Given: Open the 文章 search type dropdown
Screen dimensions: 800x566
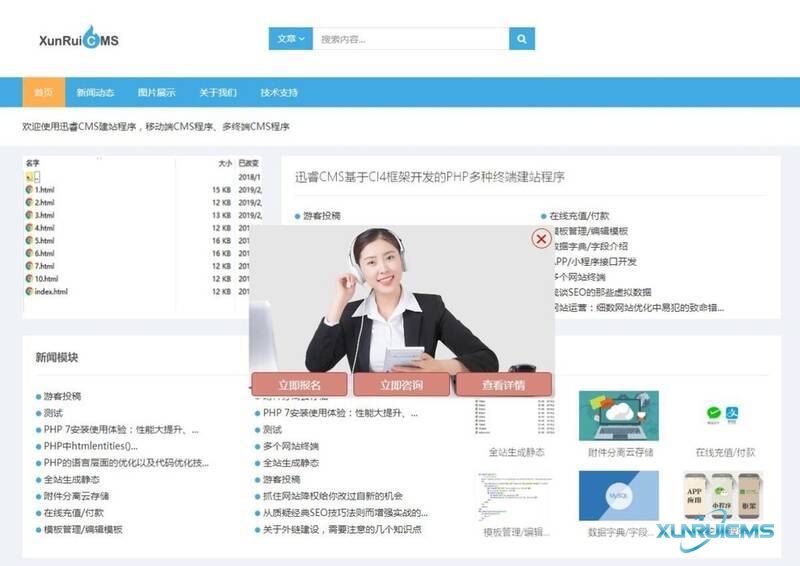Looking at the screenshot, I should click(291, 39).
